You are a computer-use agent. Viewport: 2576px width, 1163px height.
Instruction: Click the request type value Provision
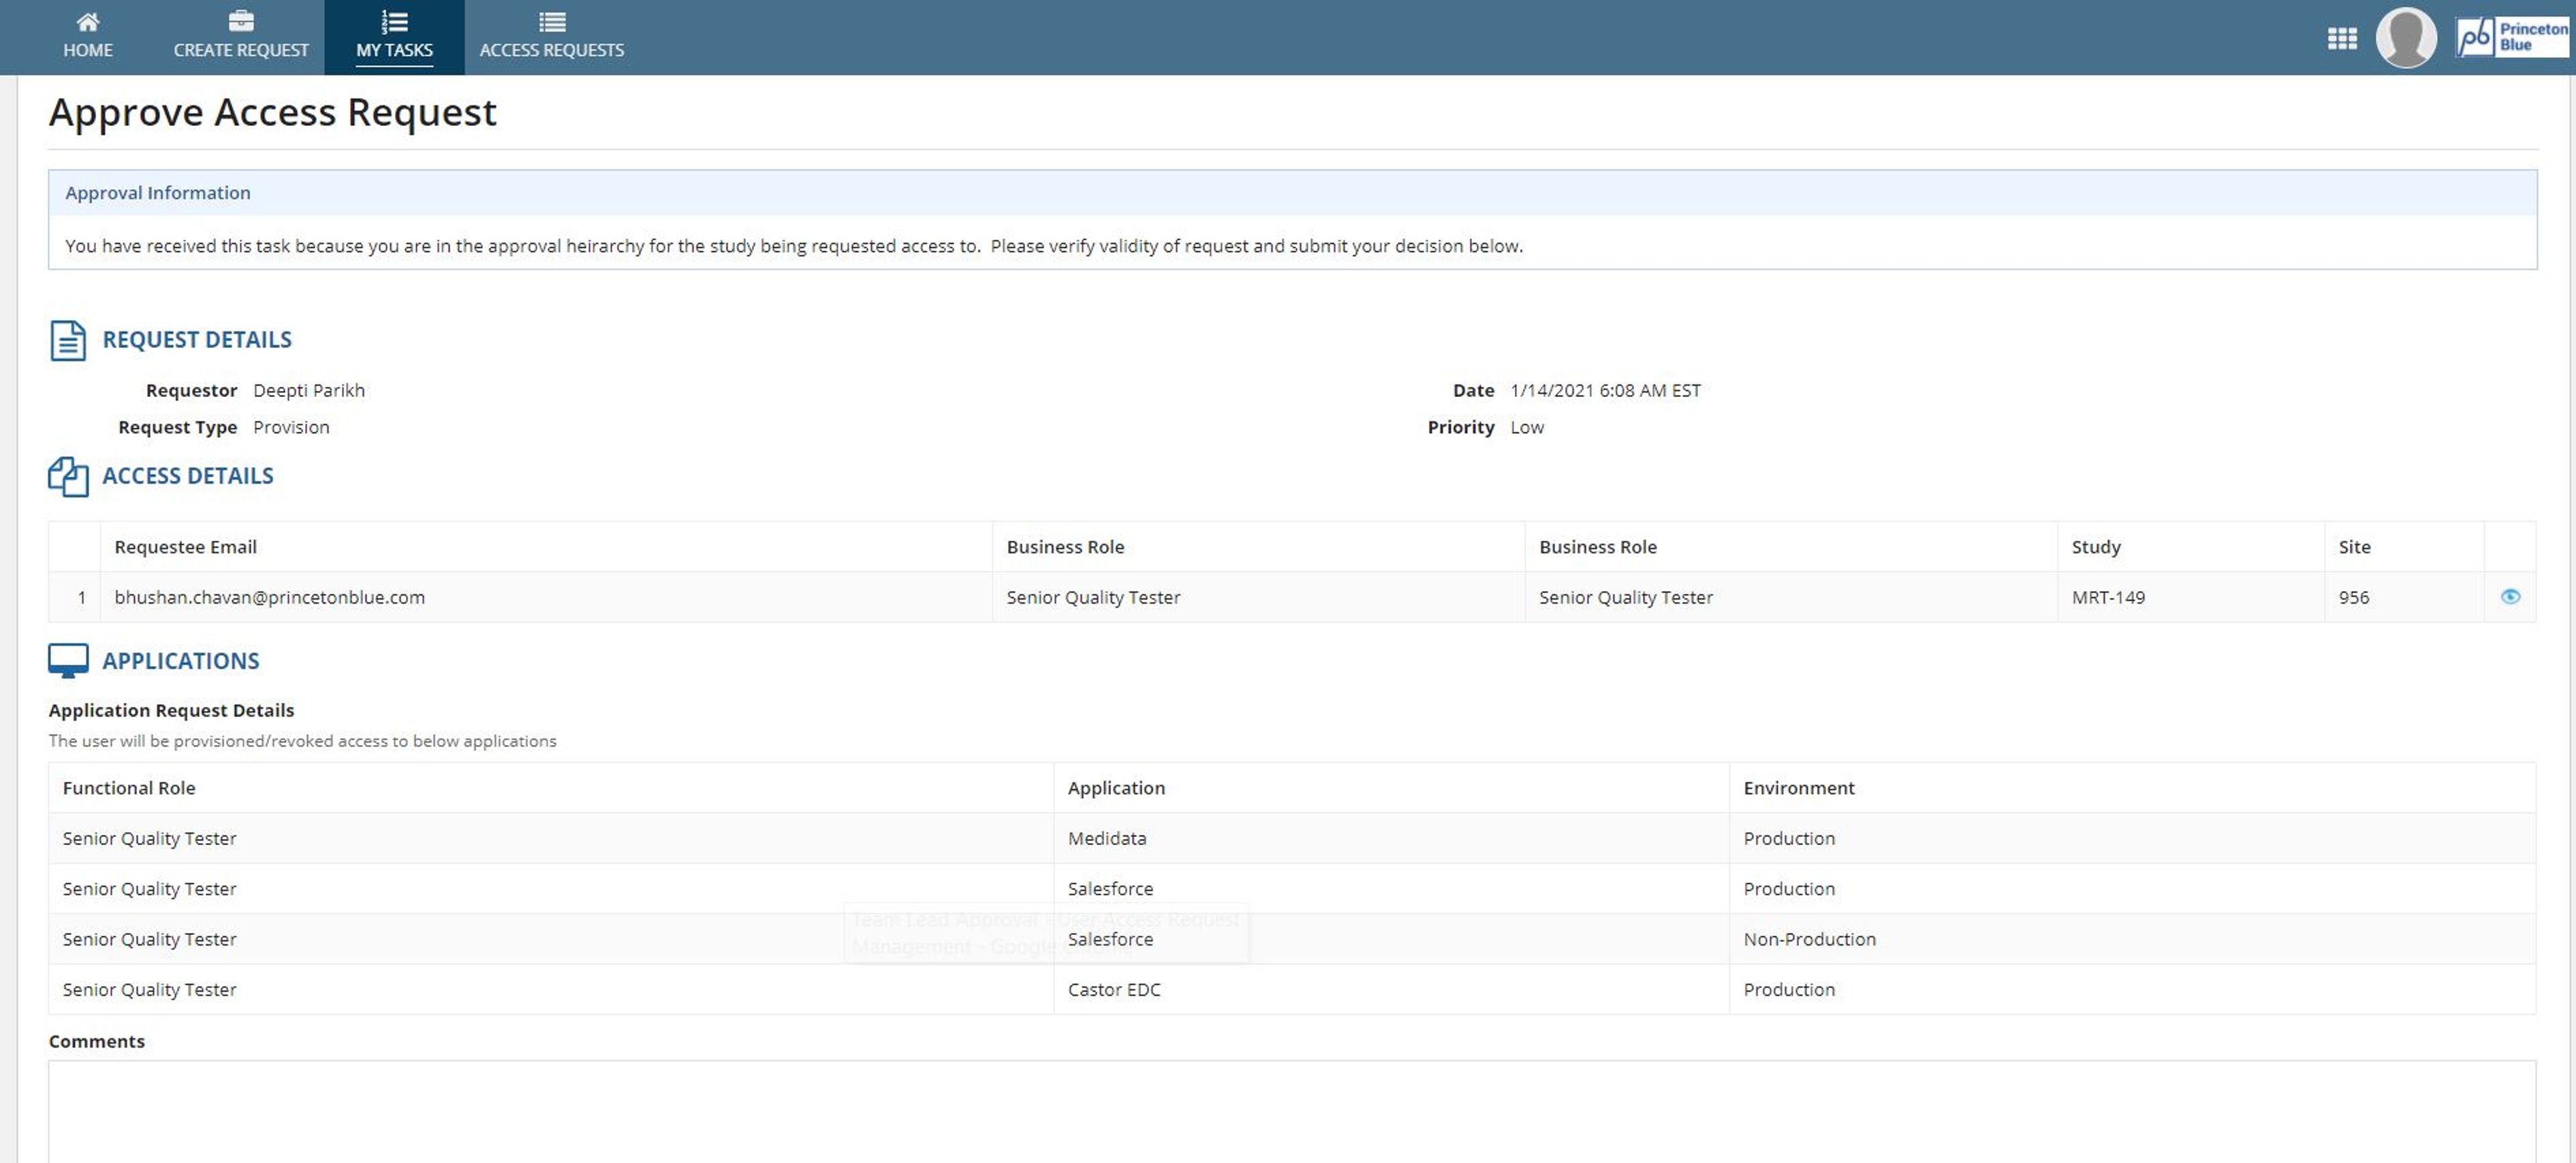(291, 427)
